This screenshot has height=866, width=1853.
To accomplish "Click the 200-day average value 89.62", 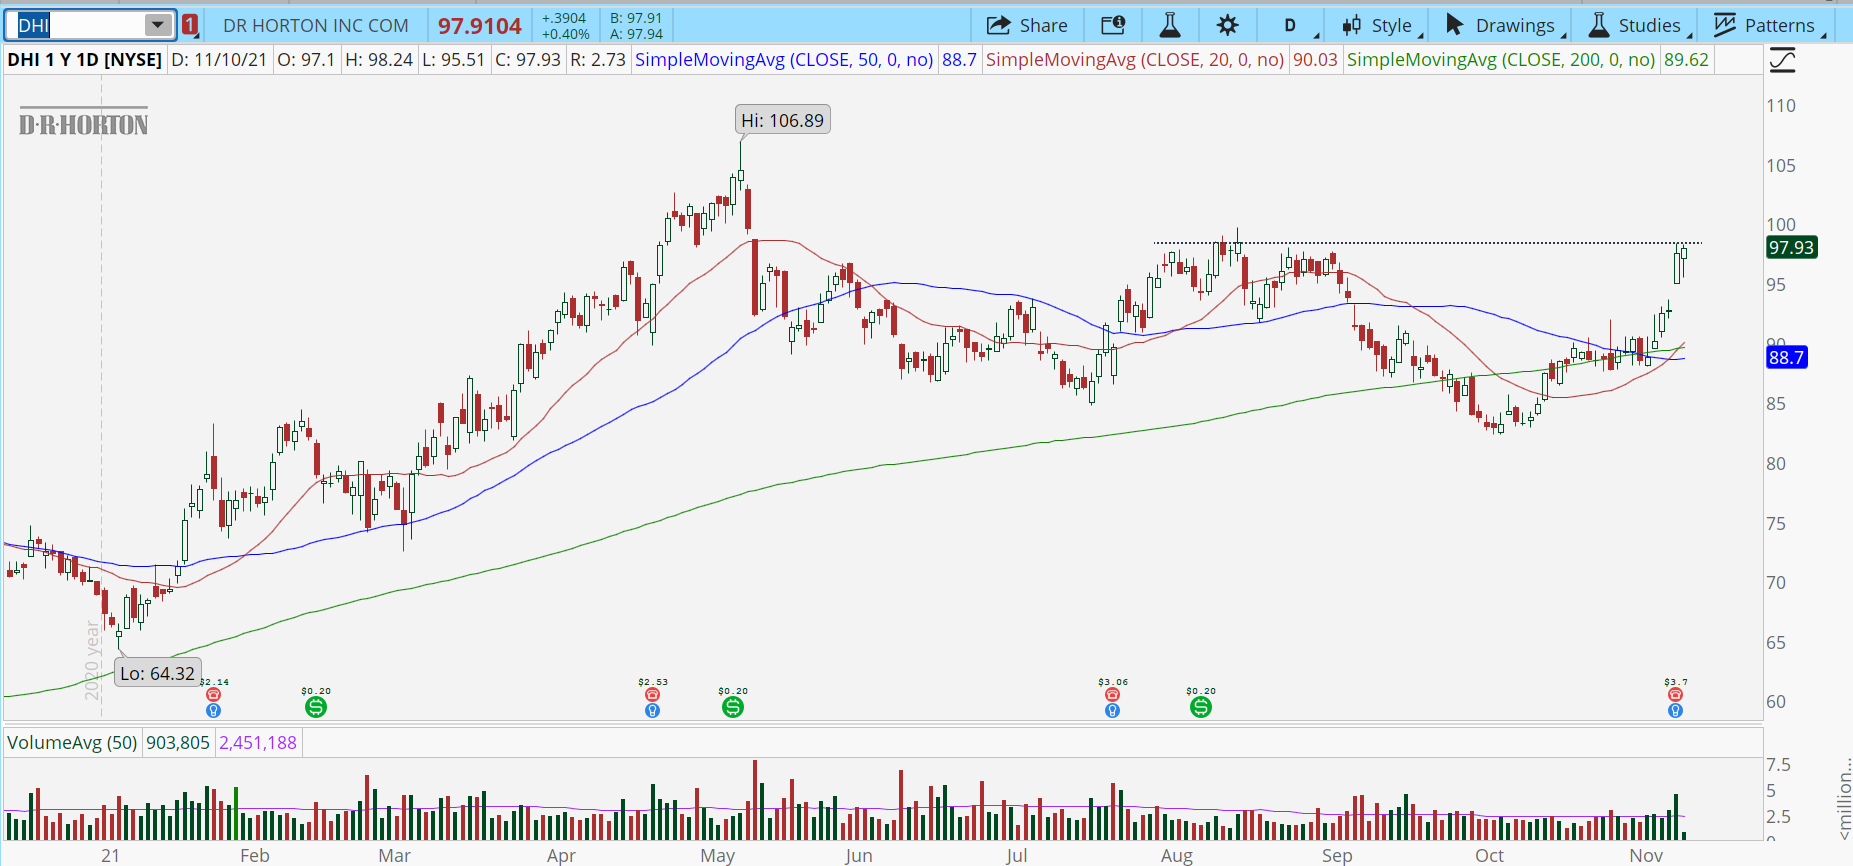I will tap(1686, 60).
